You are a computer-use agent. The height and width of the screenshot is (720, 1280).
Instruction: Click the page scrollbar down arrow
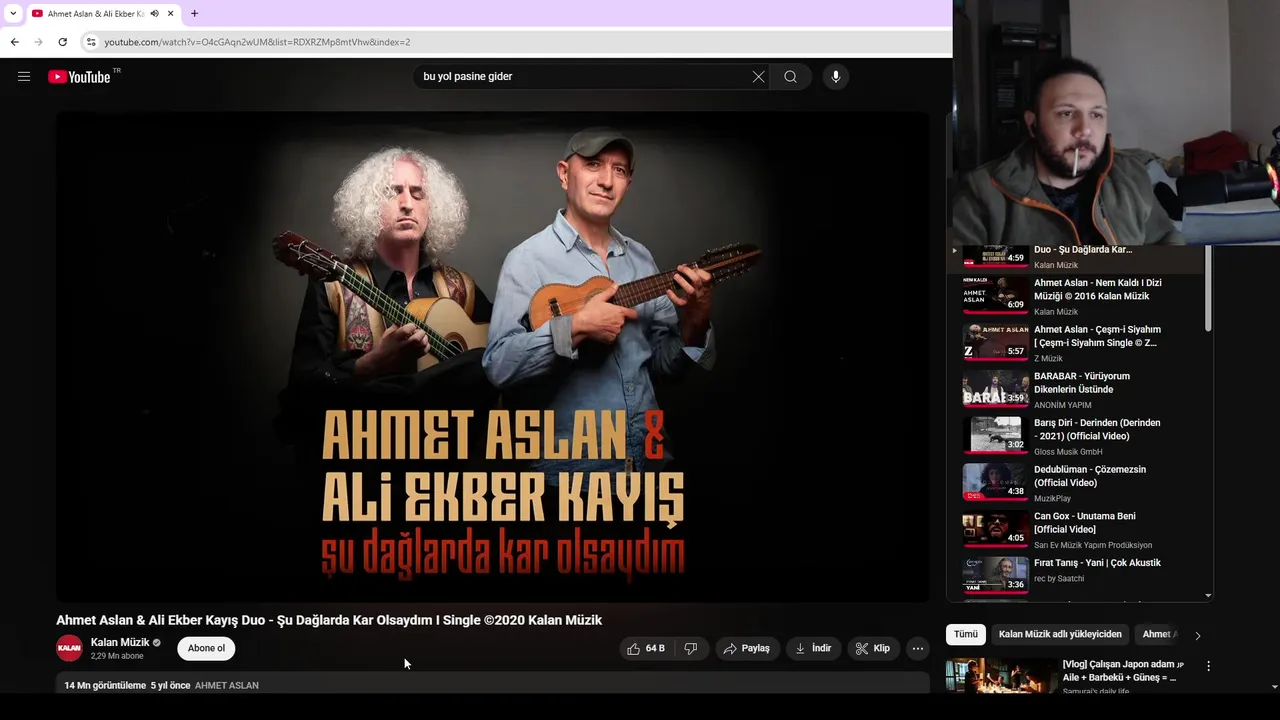pyautogui.click(x=1274, y=686)
